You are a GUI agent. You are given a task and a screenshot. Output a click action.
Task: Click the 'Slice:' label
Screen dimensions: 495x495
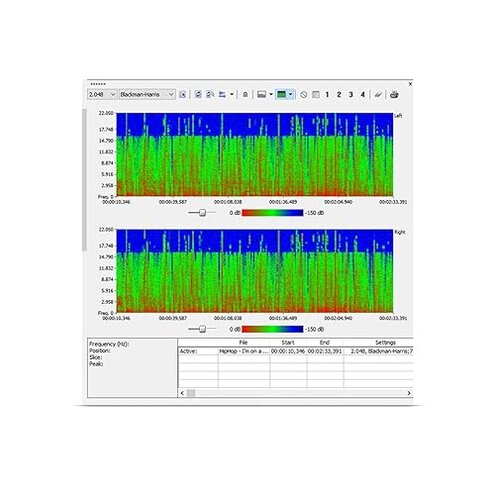coord(95,357)
